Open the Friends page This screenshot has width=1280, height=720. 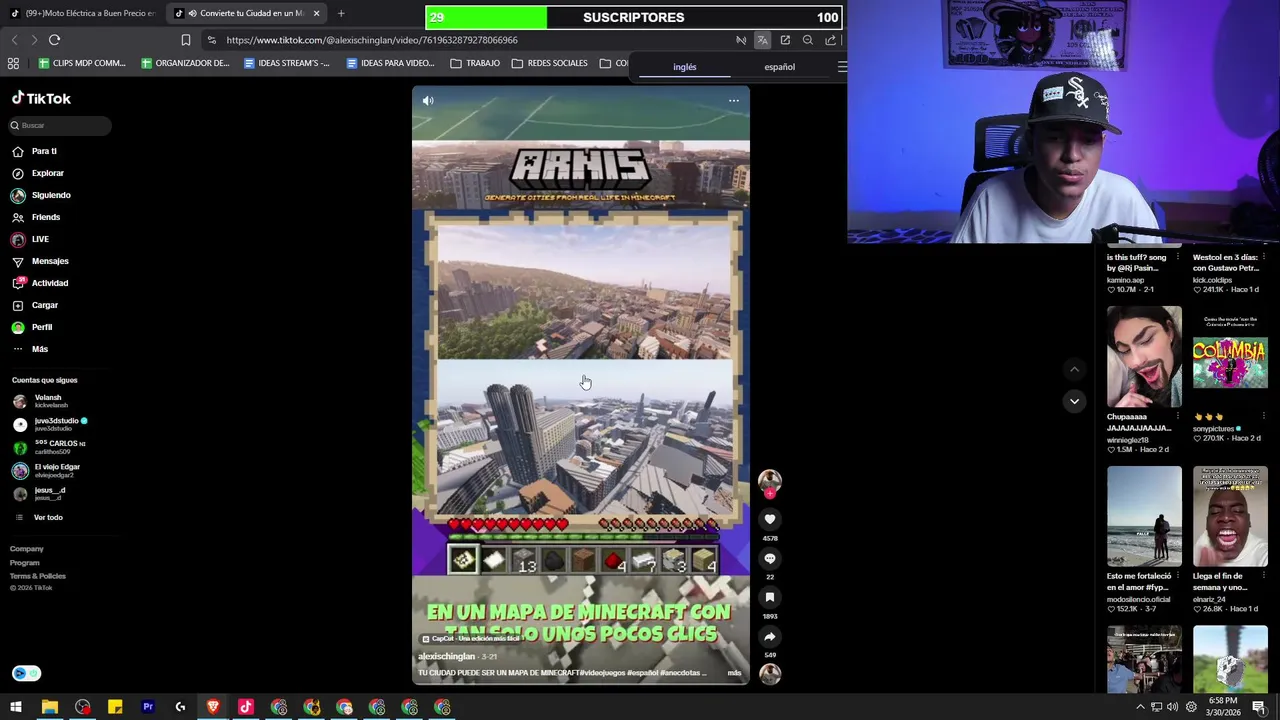tap(45, 217)
